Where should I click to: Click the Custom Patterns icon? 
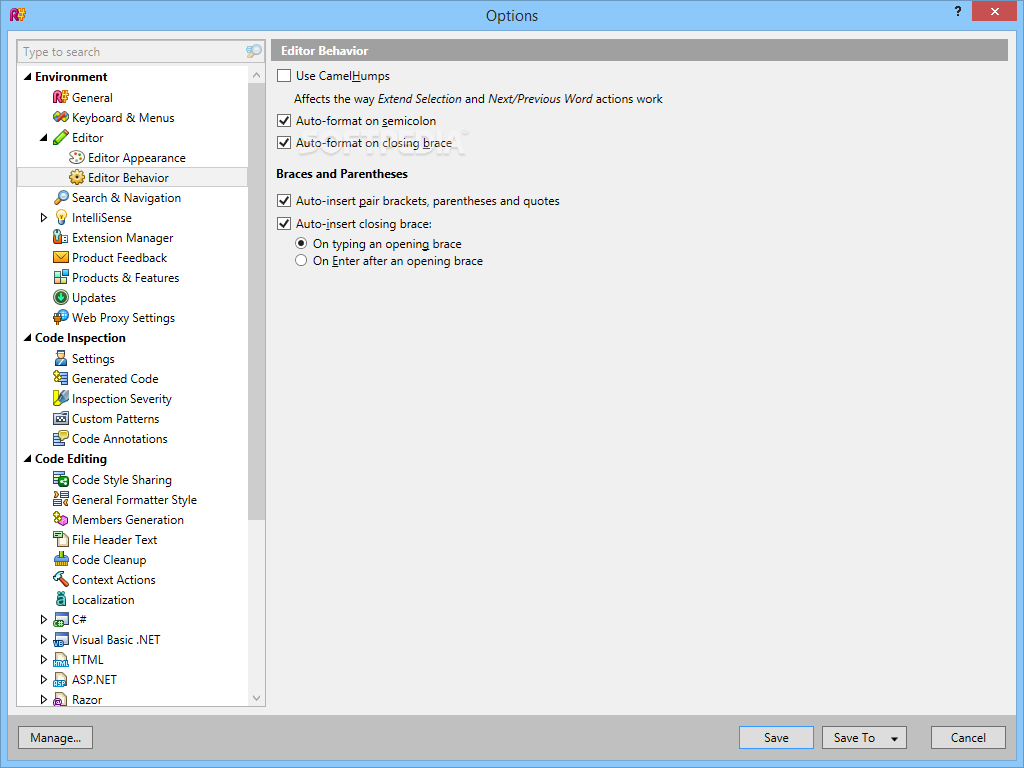[x=60, y=419]
